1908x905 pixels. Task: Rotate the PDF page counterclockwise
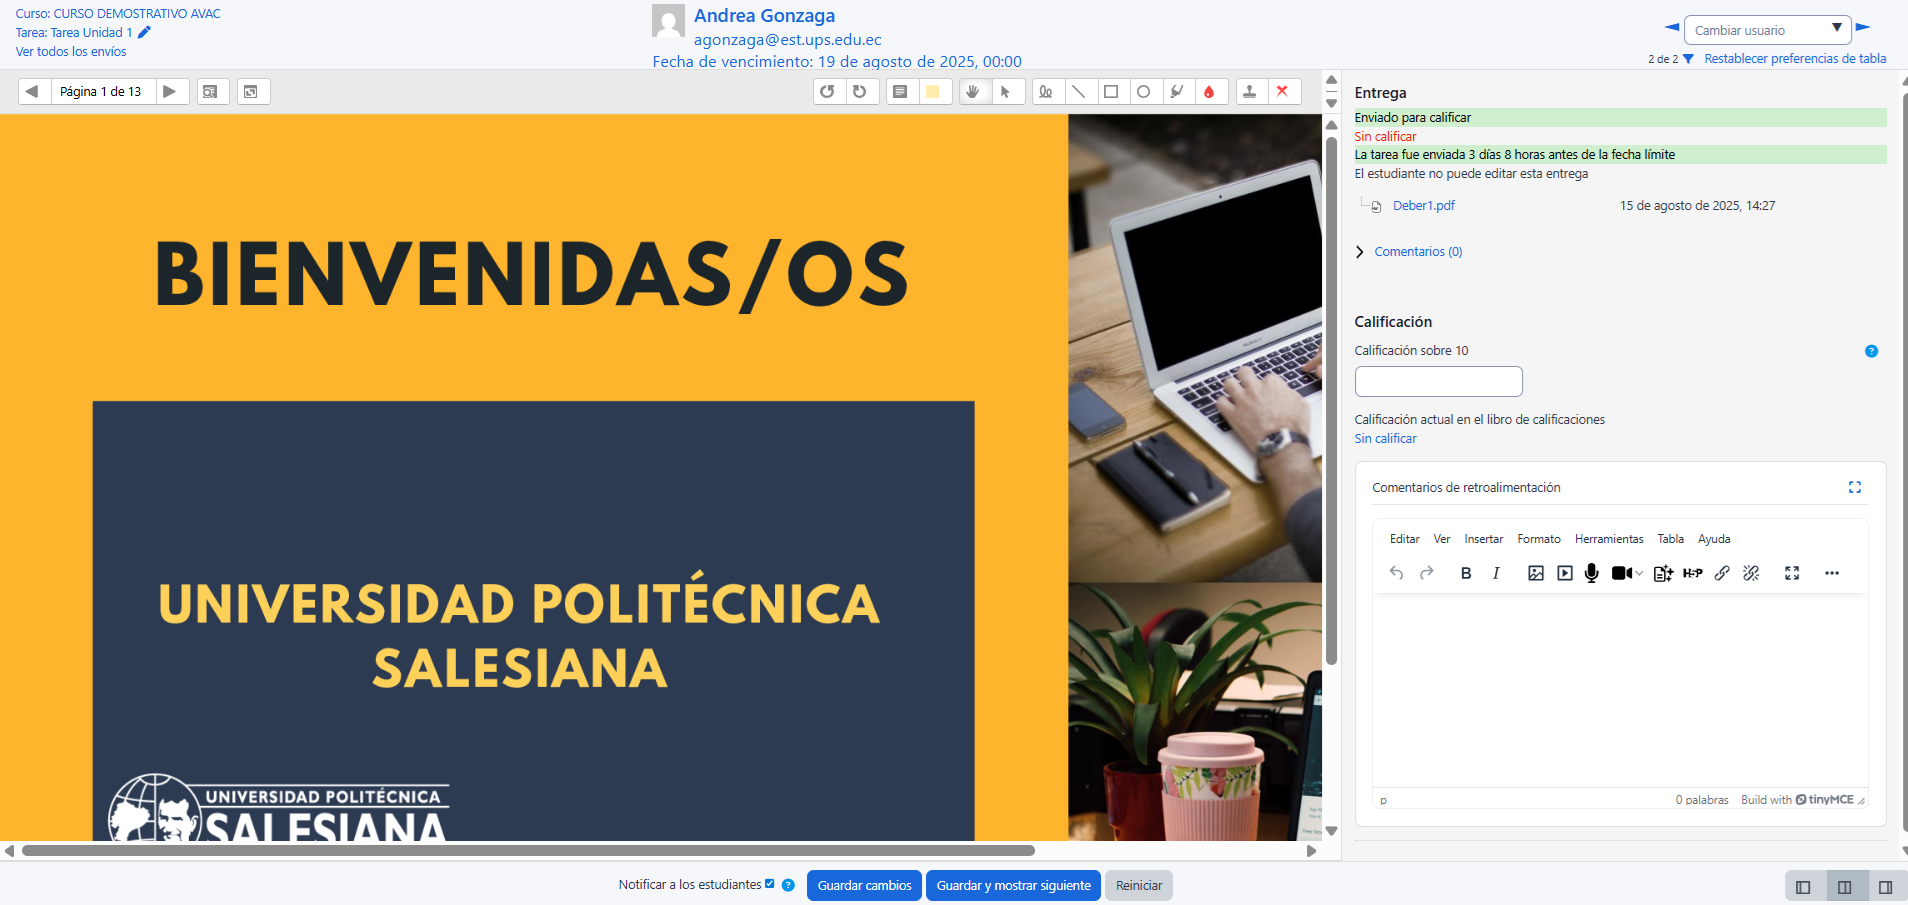click(827, 91)
